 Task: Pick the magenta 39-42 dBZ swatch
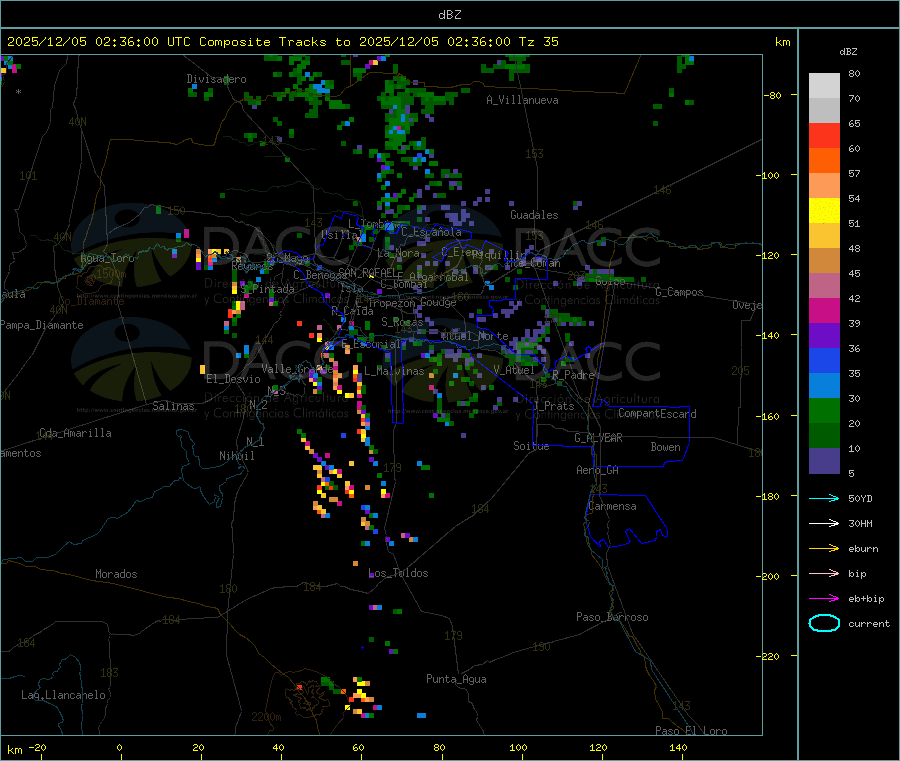[824, 310]
